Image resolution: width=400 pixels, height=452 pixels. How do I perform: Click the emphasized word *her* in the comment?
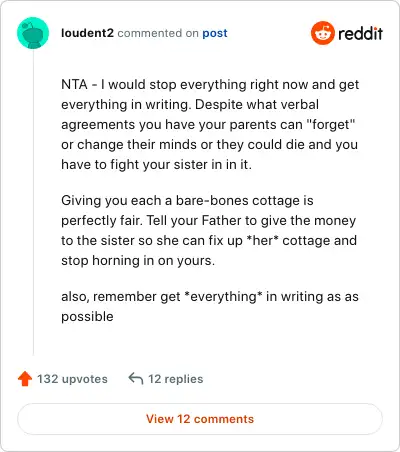(x=262, y=240)
